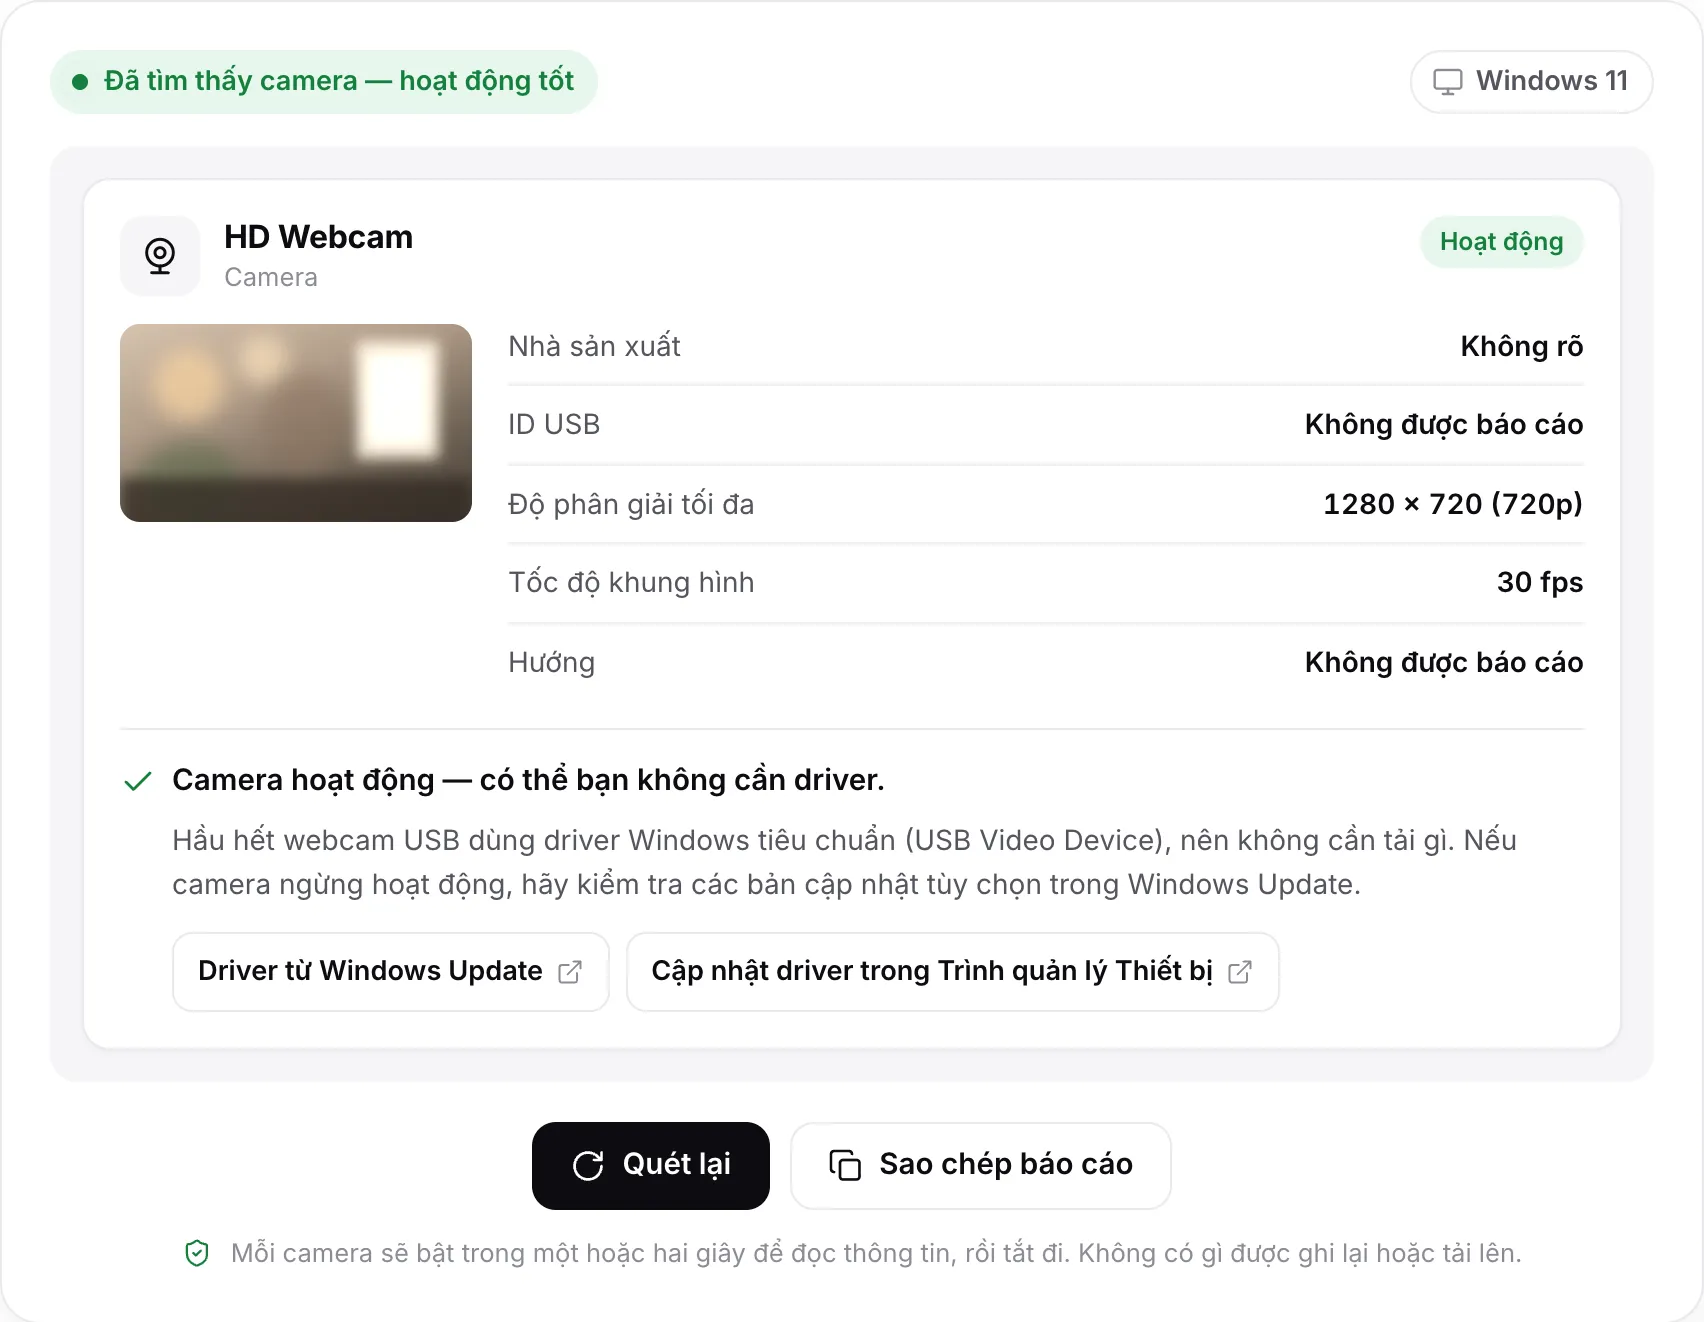Click the Quét lại rescan button
This screenshot has width=1704, height=1322.
(x=651, y=1165)
